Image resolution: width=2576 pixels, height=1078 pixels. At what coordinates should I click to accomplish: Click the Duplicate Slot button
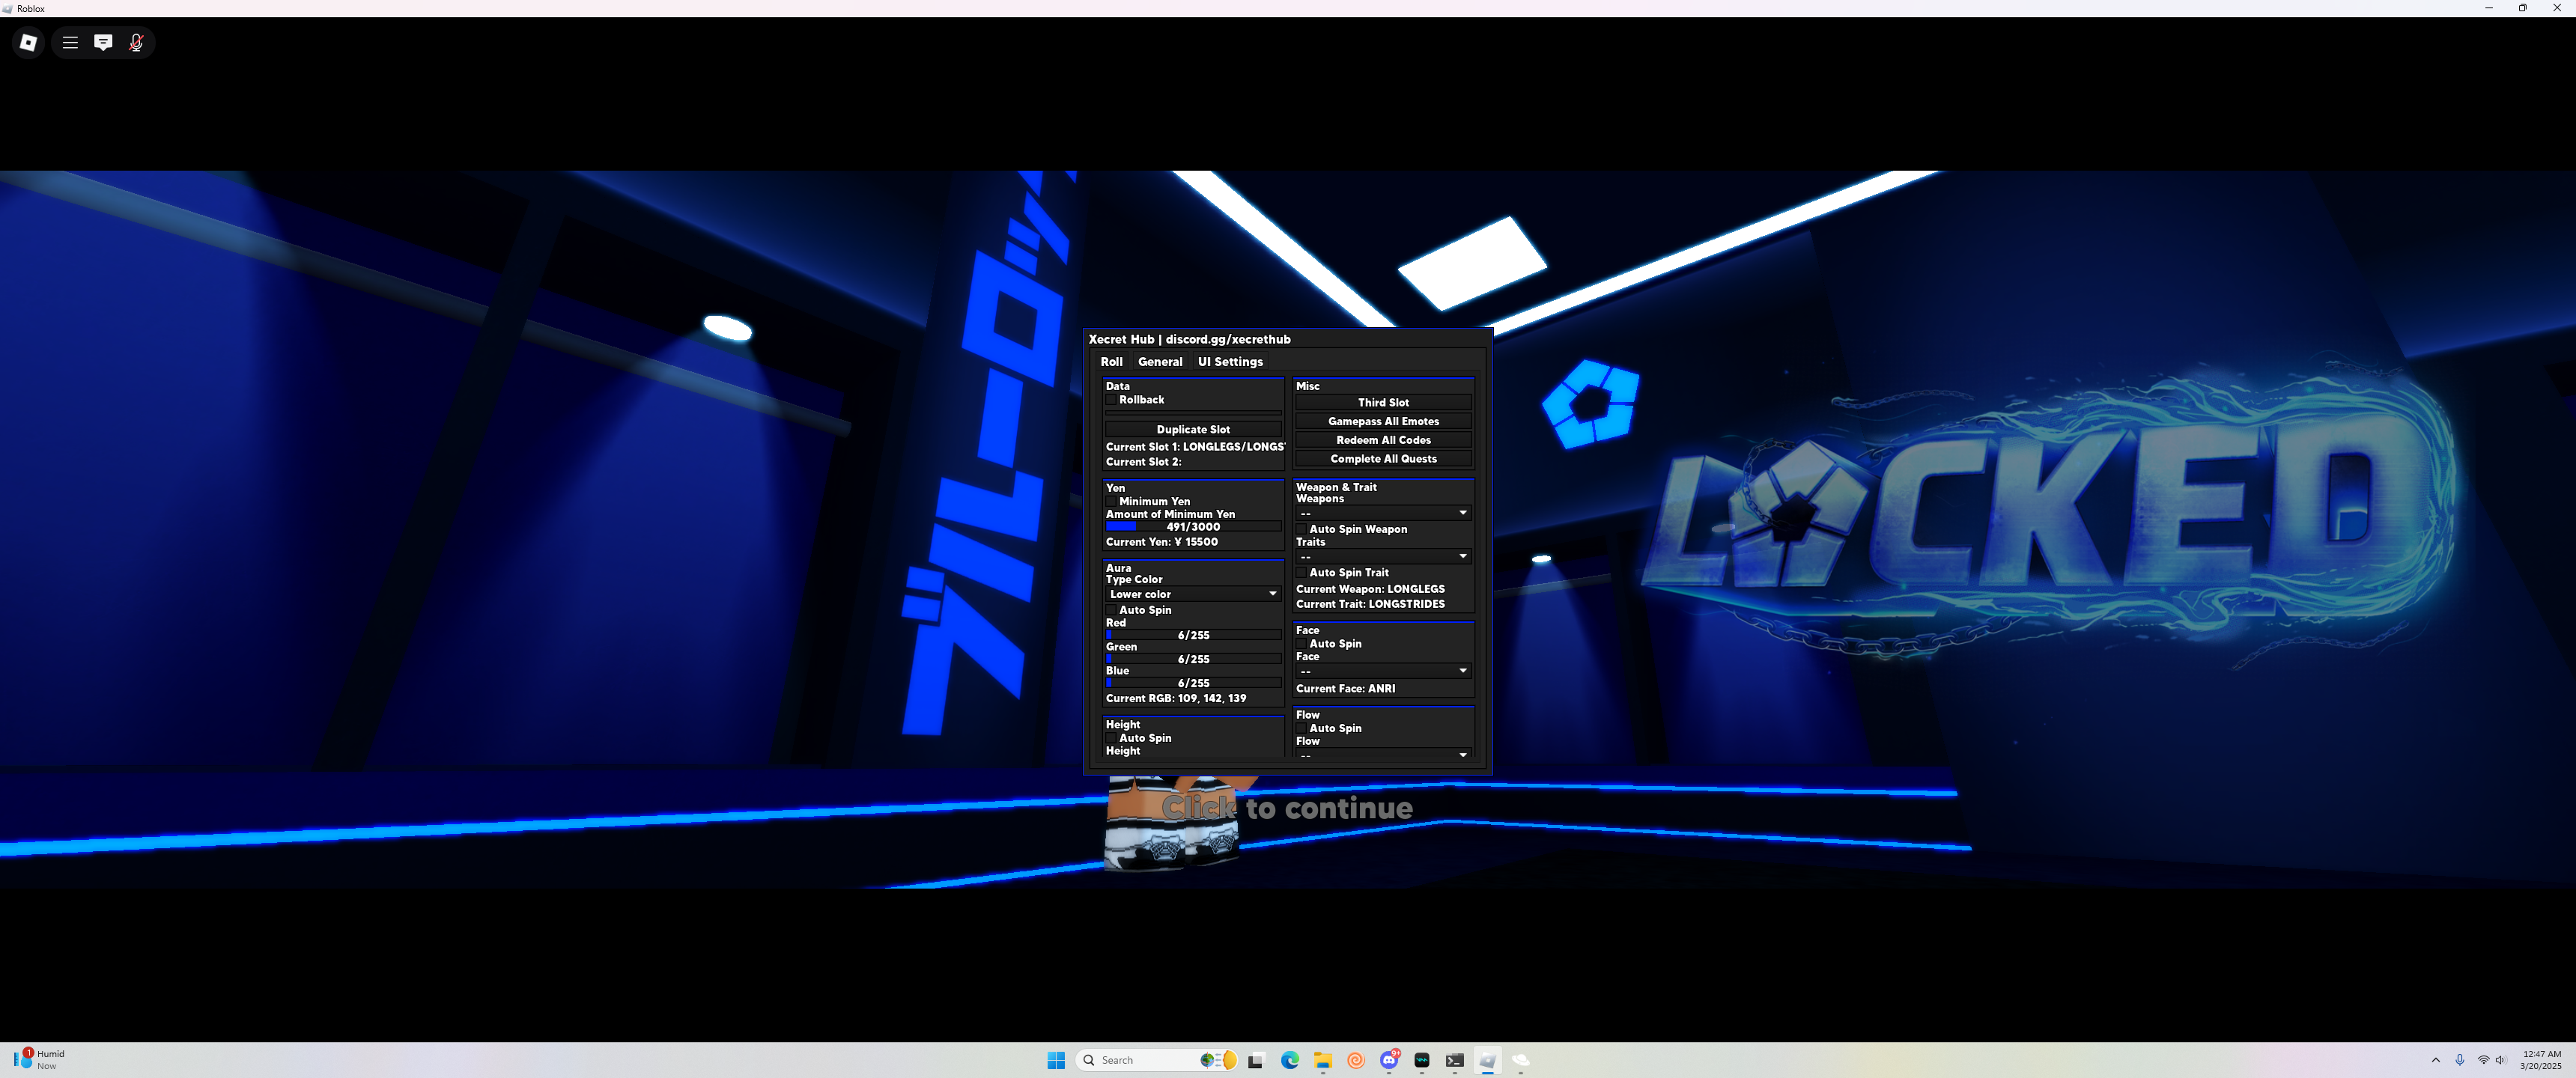click(x=1193, y=429)
